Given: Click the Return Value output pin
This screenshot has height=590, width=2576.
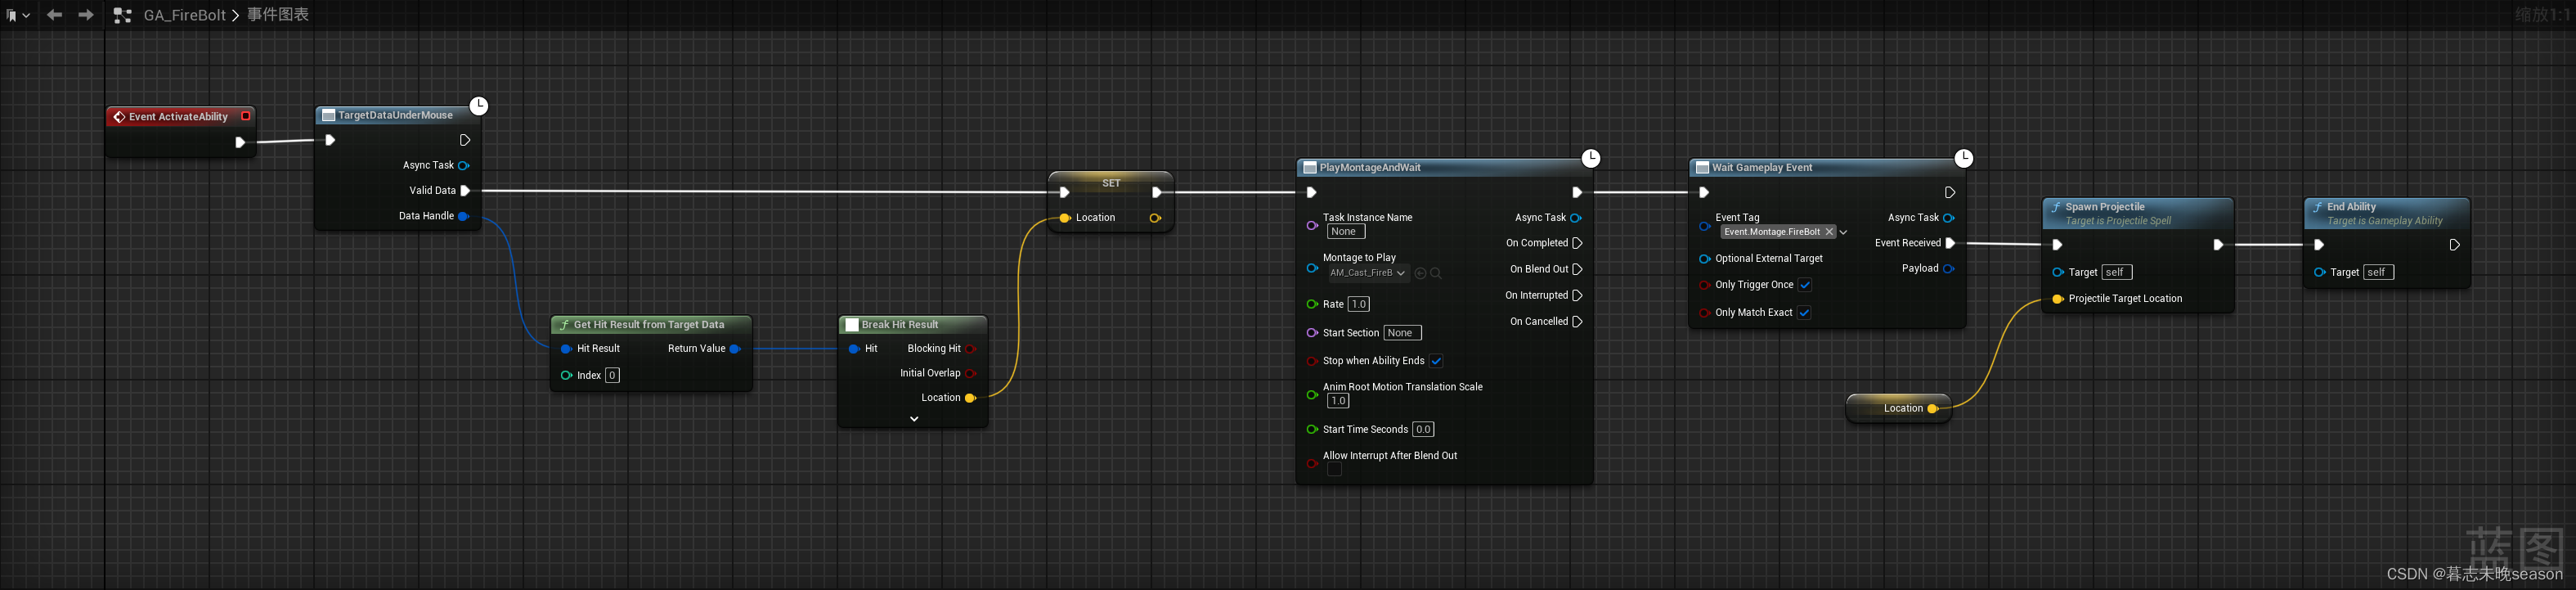Looking at the screenshot, I should pos(735,349).
